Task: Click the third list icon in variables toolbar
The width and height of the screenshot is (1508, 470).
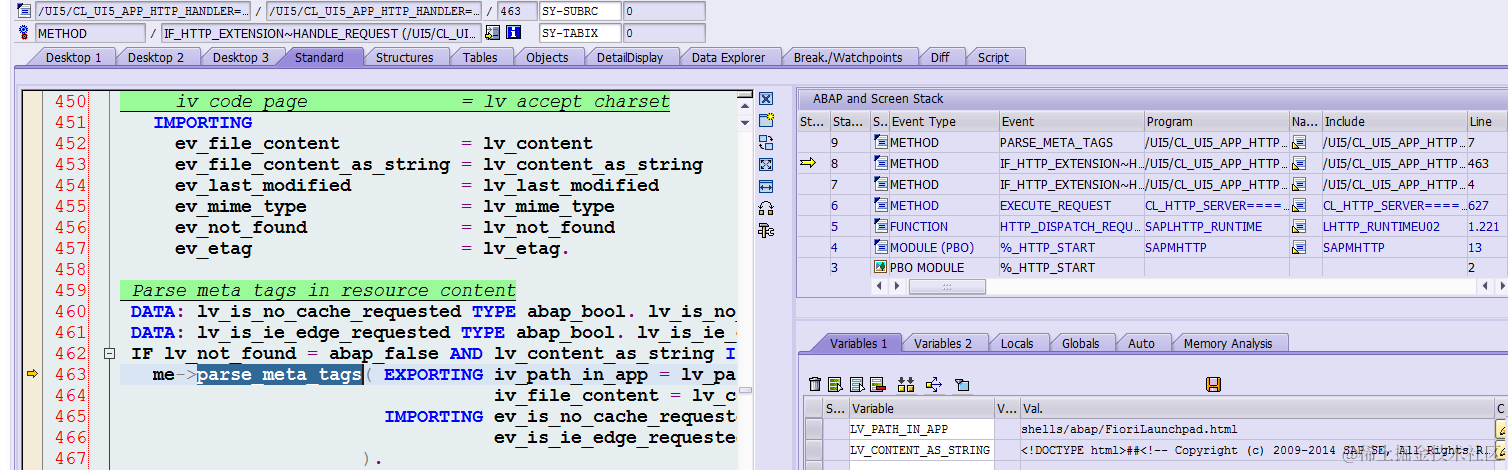Action: click(x=858, y=384)
